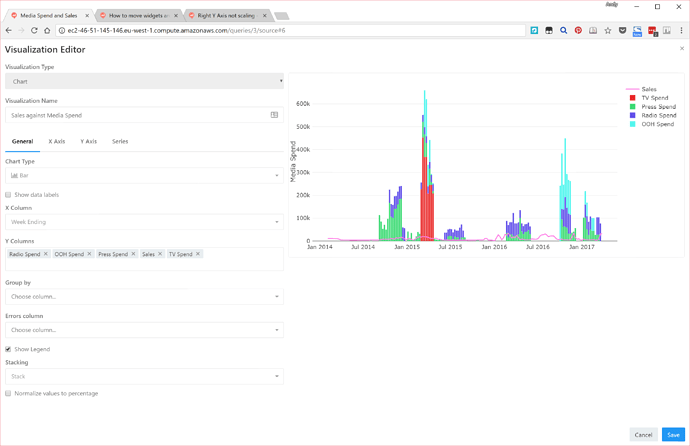
Task: Toggle TV Spend red legend swatch
Action: coord(632,98)
